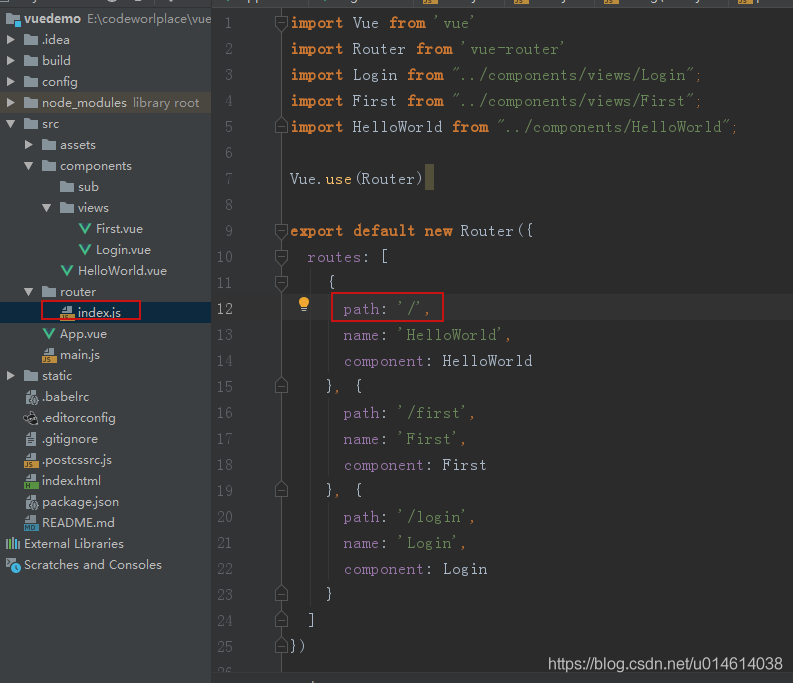Open App.vue from project tree
Image resolution: width=793 pixels, height=683 pixels.
(x=83, y=334)
